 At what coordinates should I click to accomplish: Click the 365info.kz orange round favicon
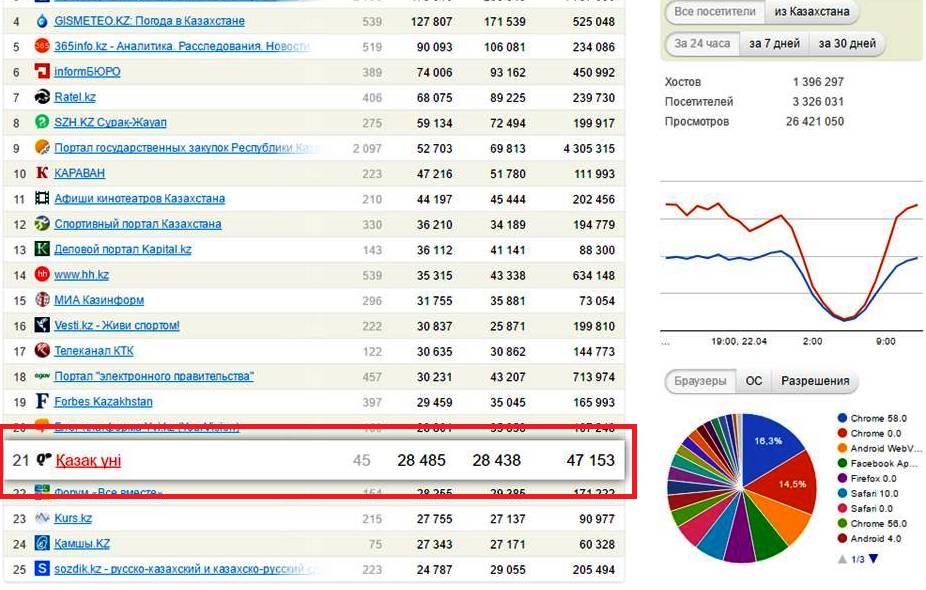coord(42,46)
